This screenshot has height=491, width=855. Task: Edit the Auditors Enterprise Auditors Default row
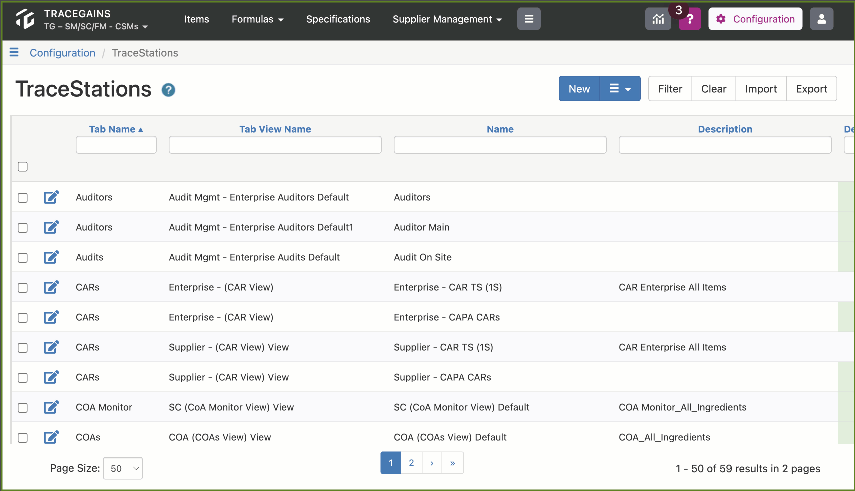pos(51,197)
